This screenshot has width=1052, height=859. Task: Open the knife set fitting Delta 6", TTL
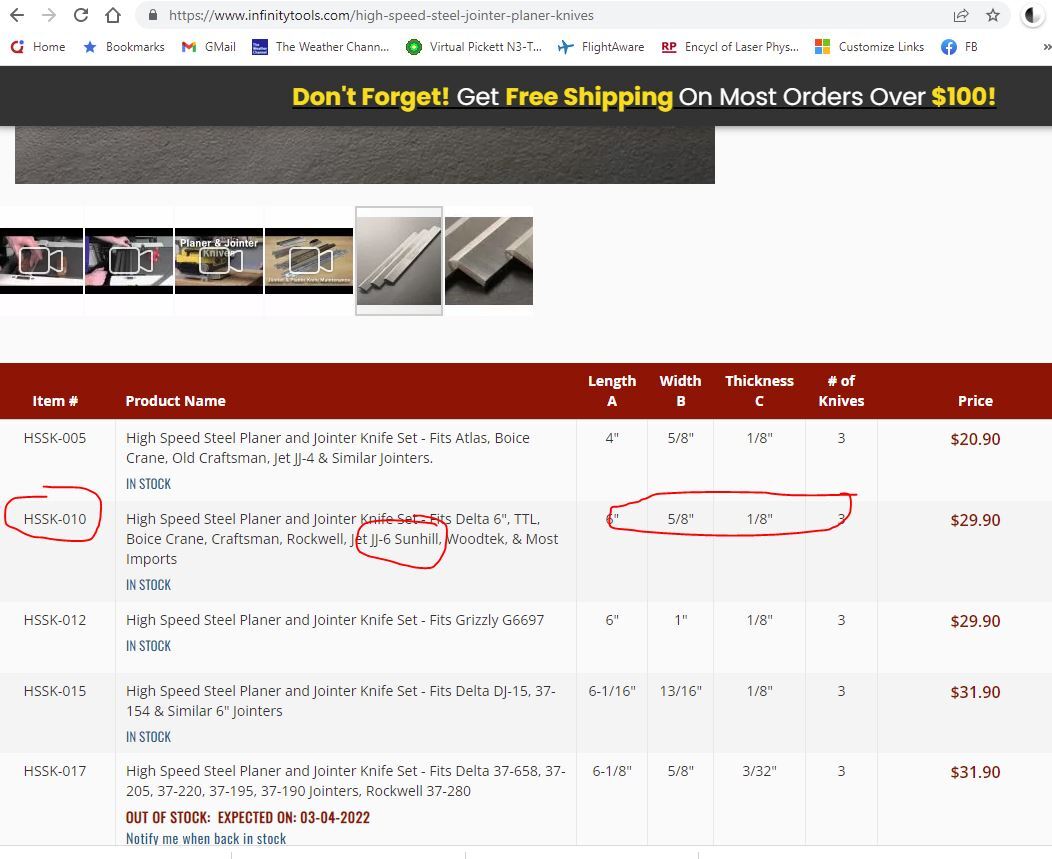(342, 539)
